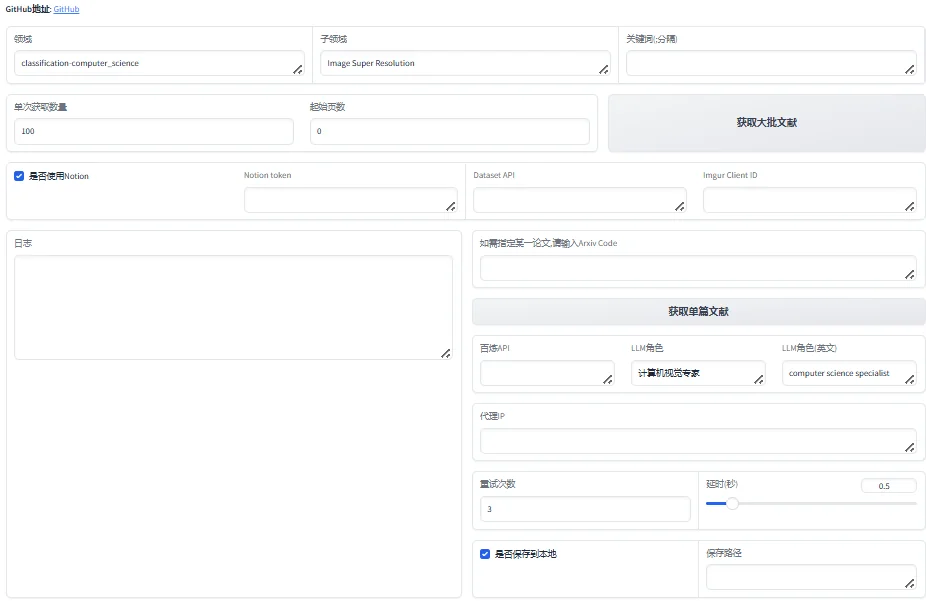
Task: Click the Arxiv Code input field
Action: tap(698, 268)
